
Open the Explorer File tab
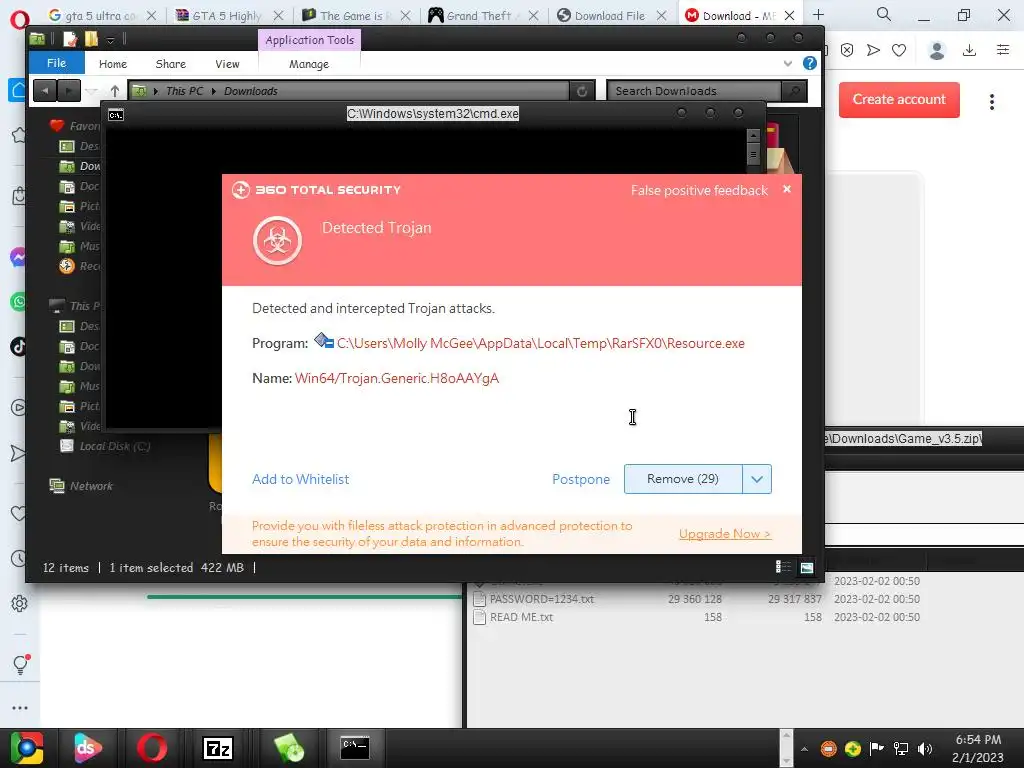tap(56, 63)
